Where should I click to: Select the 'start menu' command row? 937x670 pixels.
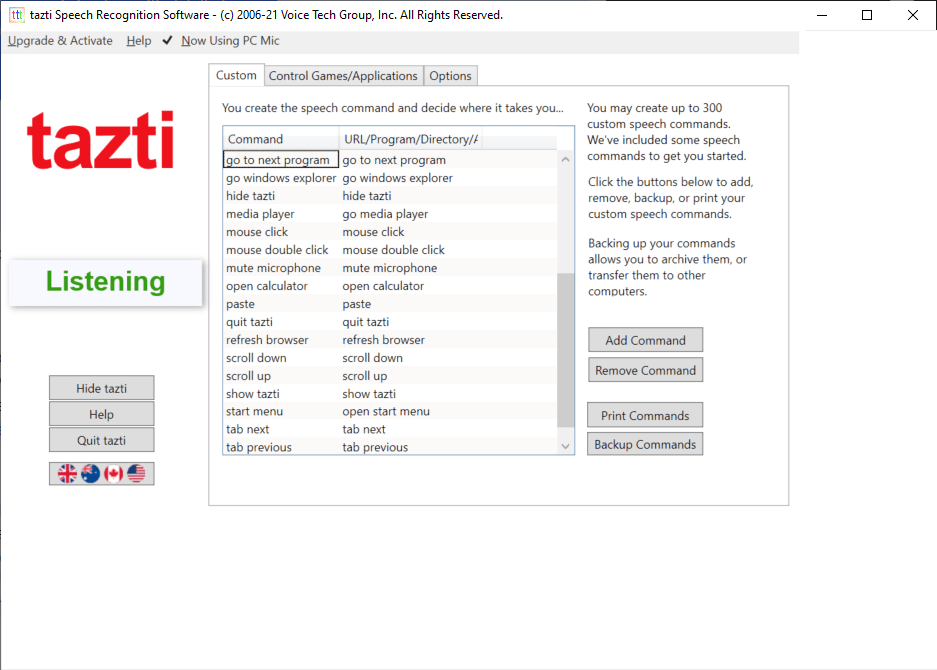coord(390,411)
